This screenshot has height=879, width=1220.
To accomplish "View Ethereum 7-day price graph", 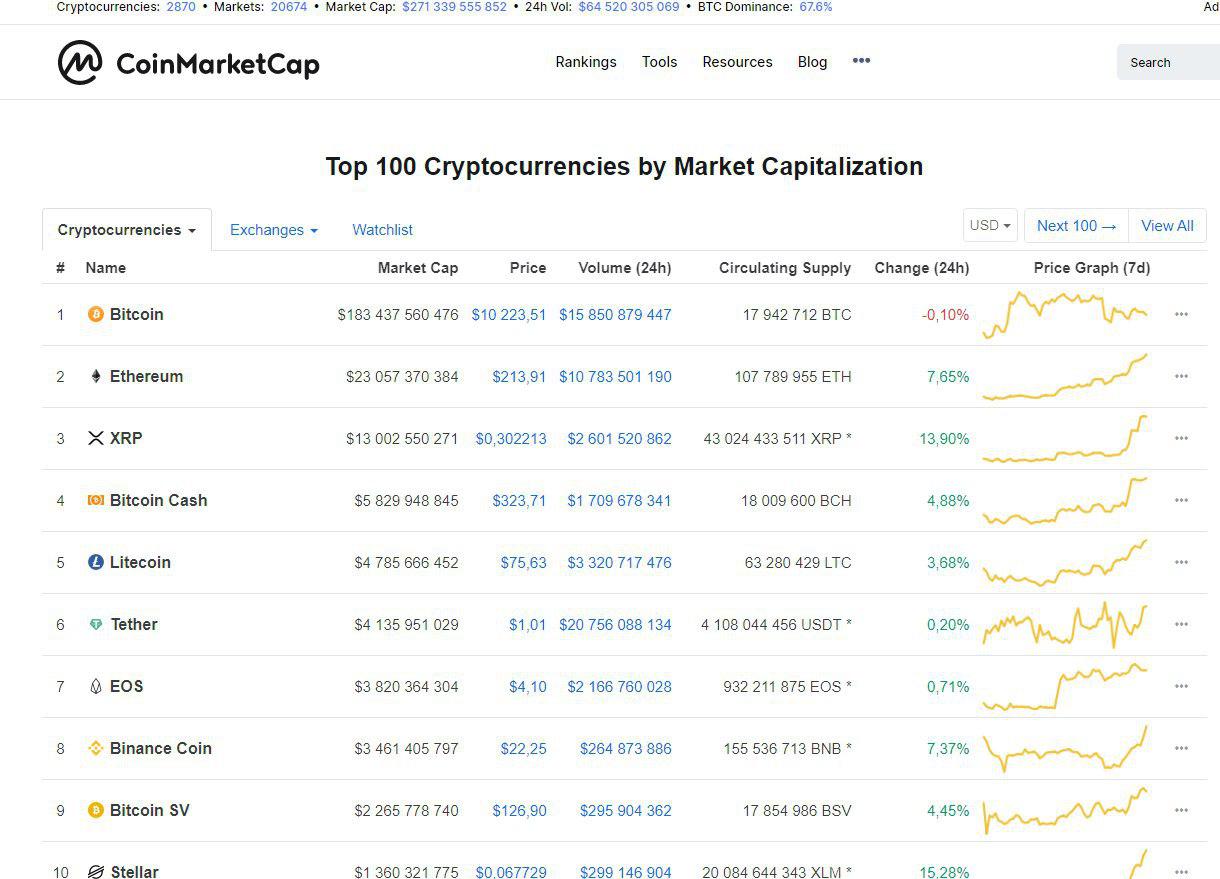I will 1065,378.
